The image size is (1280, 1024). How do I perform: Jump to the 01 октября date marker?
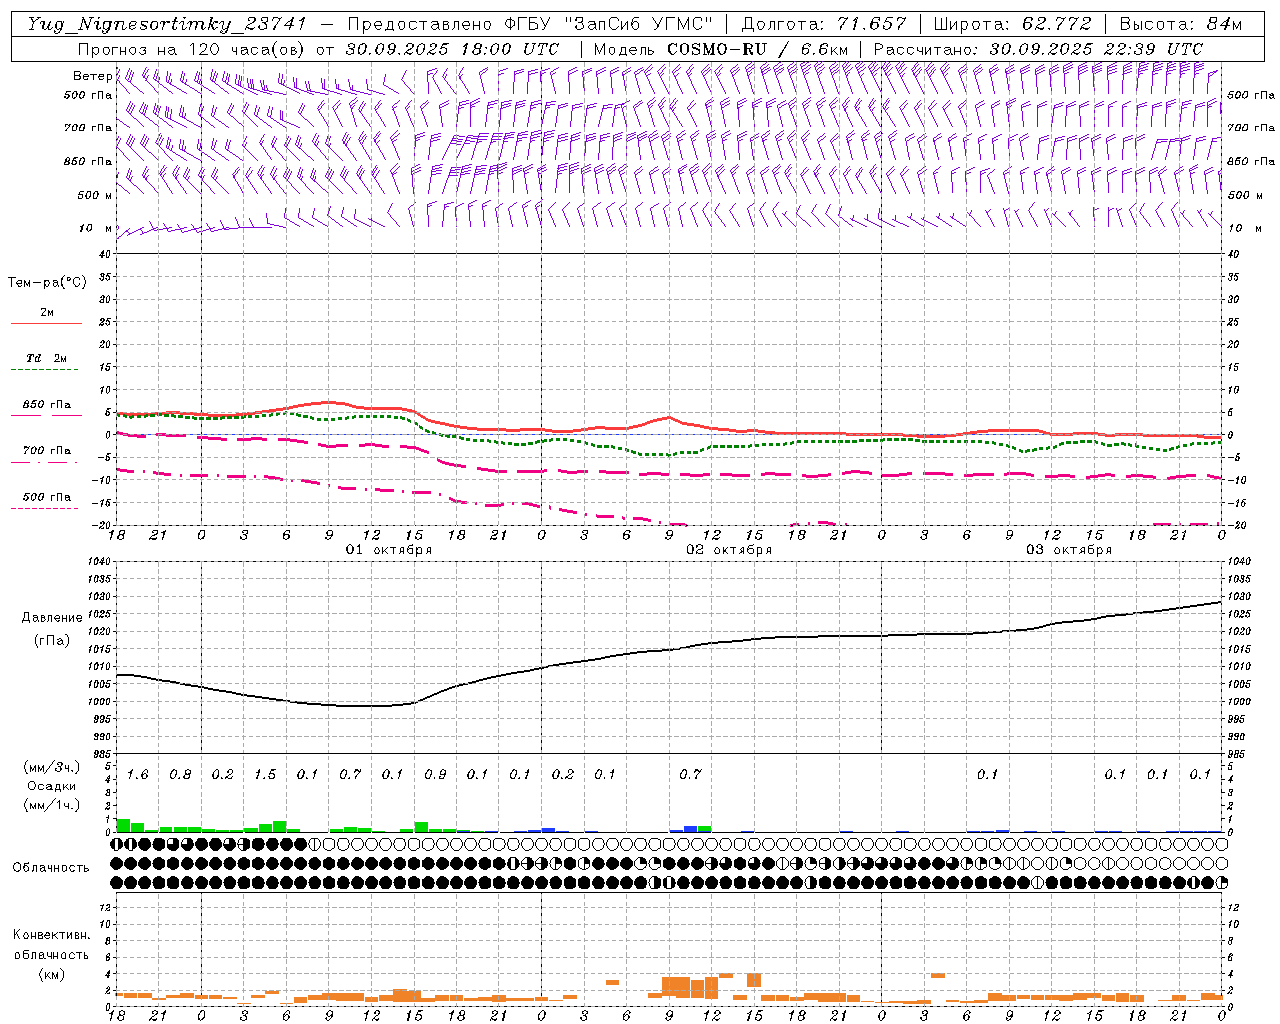[x=388, y=550]
